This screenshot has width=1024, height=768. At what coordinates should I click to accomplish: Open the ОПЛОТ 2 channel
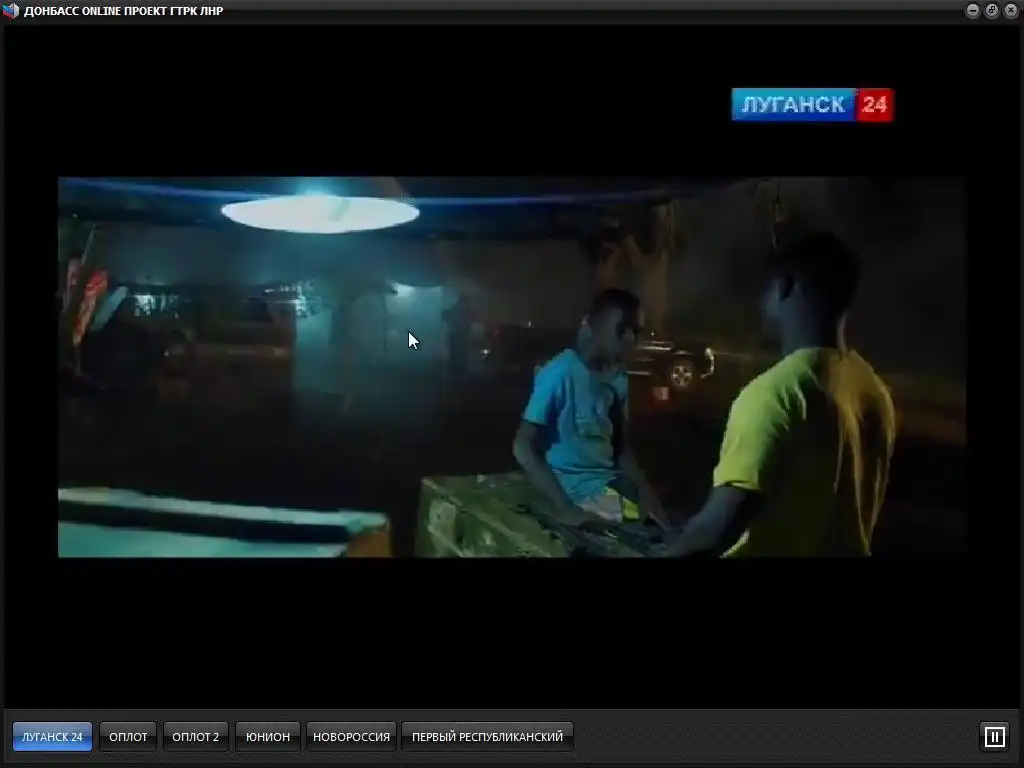tap(195, 736)
